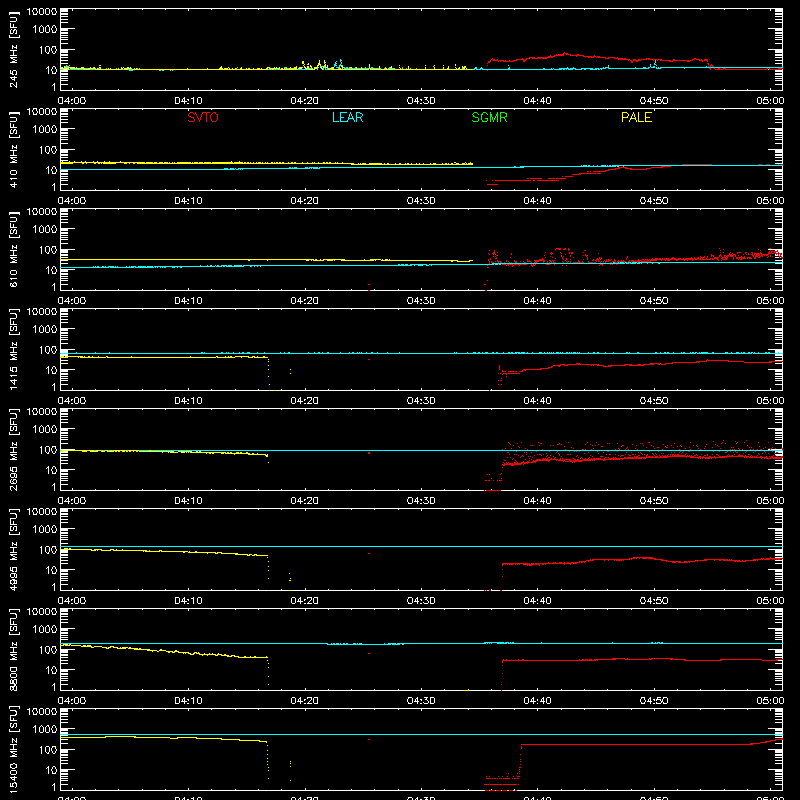Click '04:50' tick under the 4995 MHz panel
Screen dimensions: 800x800
pyautogui.click(x=654, y=601)
